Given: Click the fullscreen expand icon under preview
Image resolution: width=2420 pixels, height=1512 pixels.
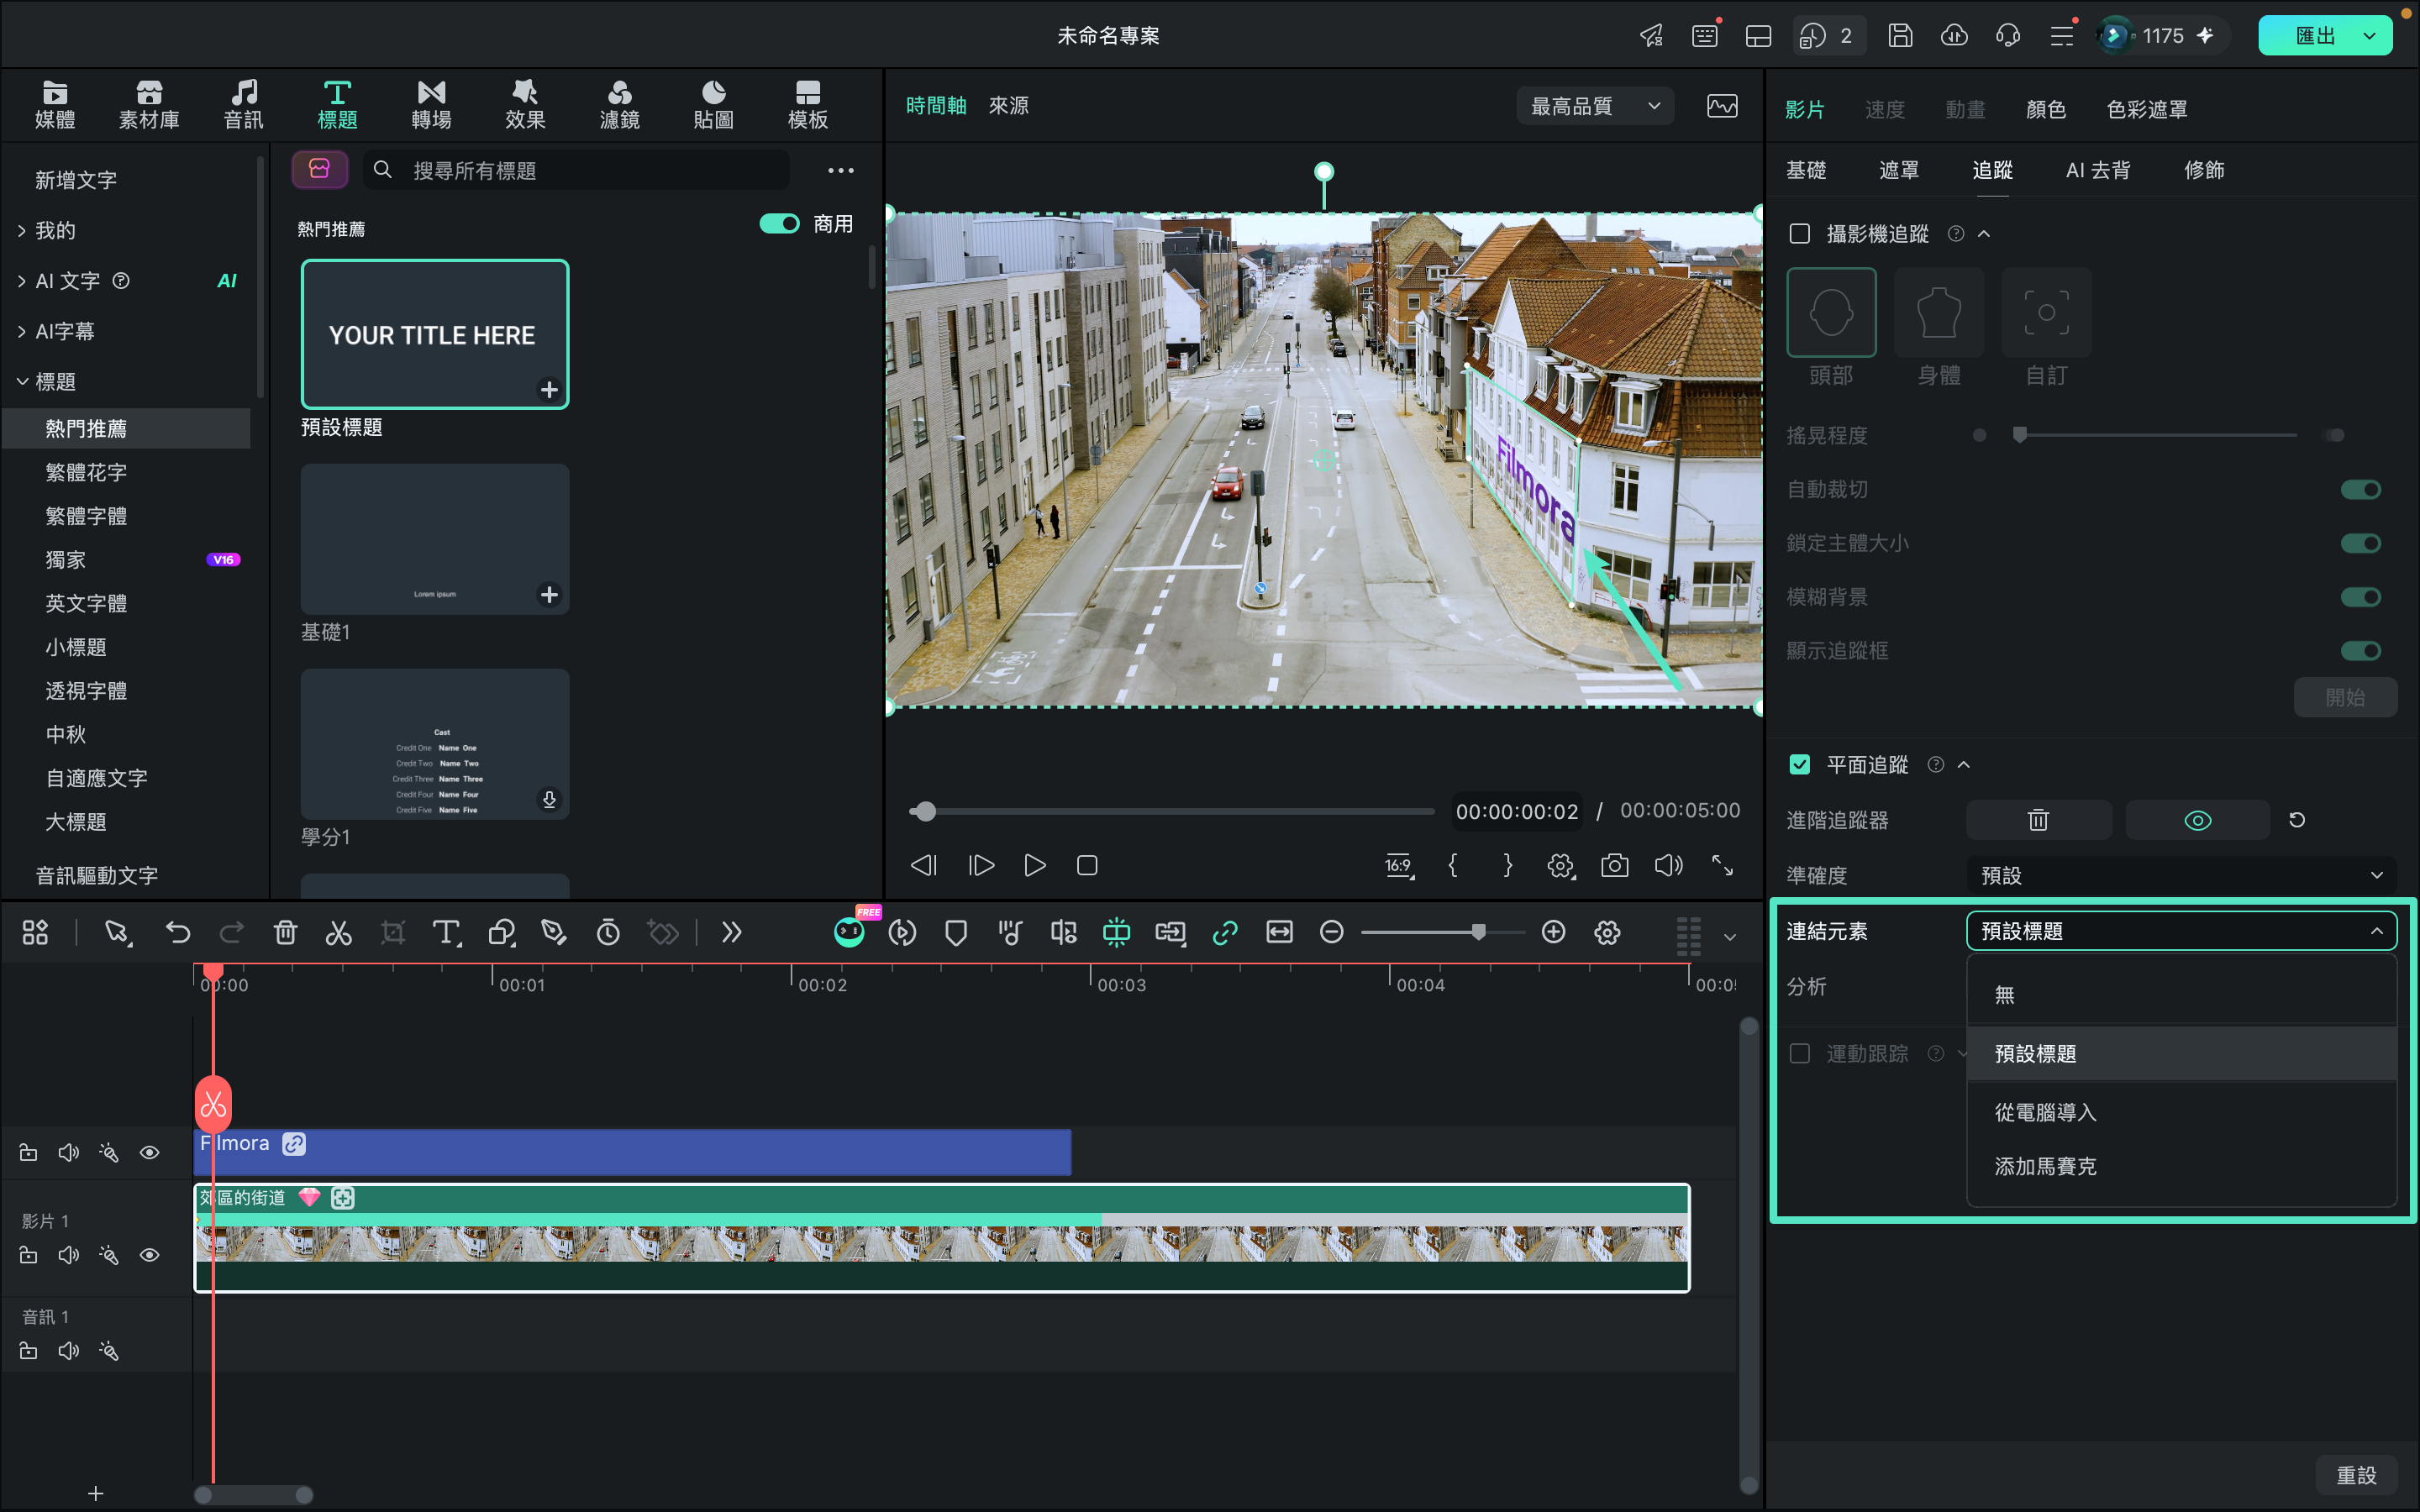Looking at the screenshot, I should coord(1722,865).
